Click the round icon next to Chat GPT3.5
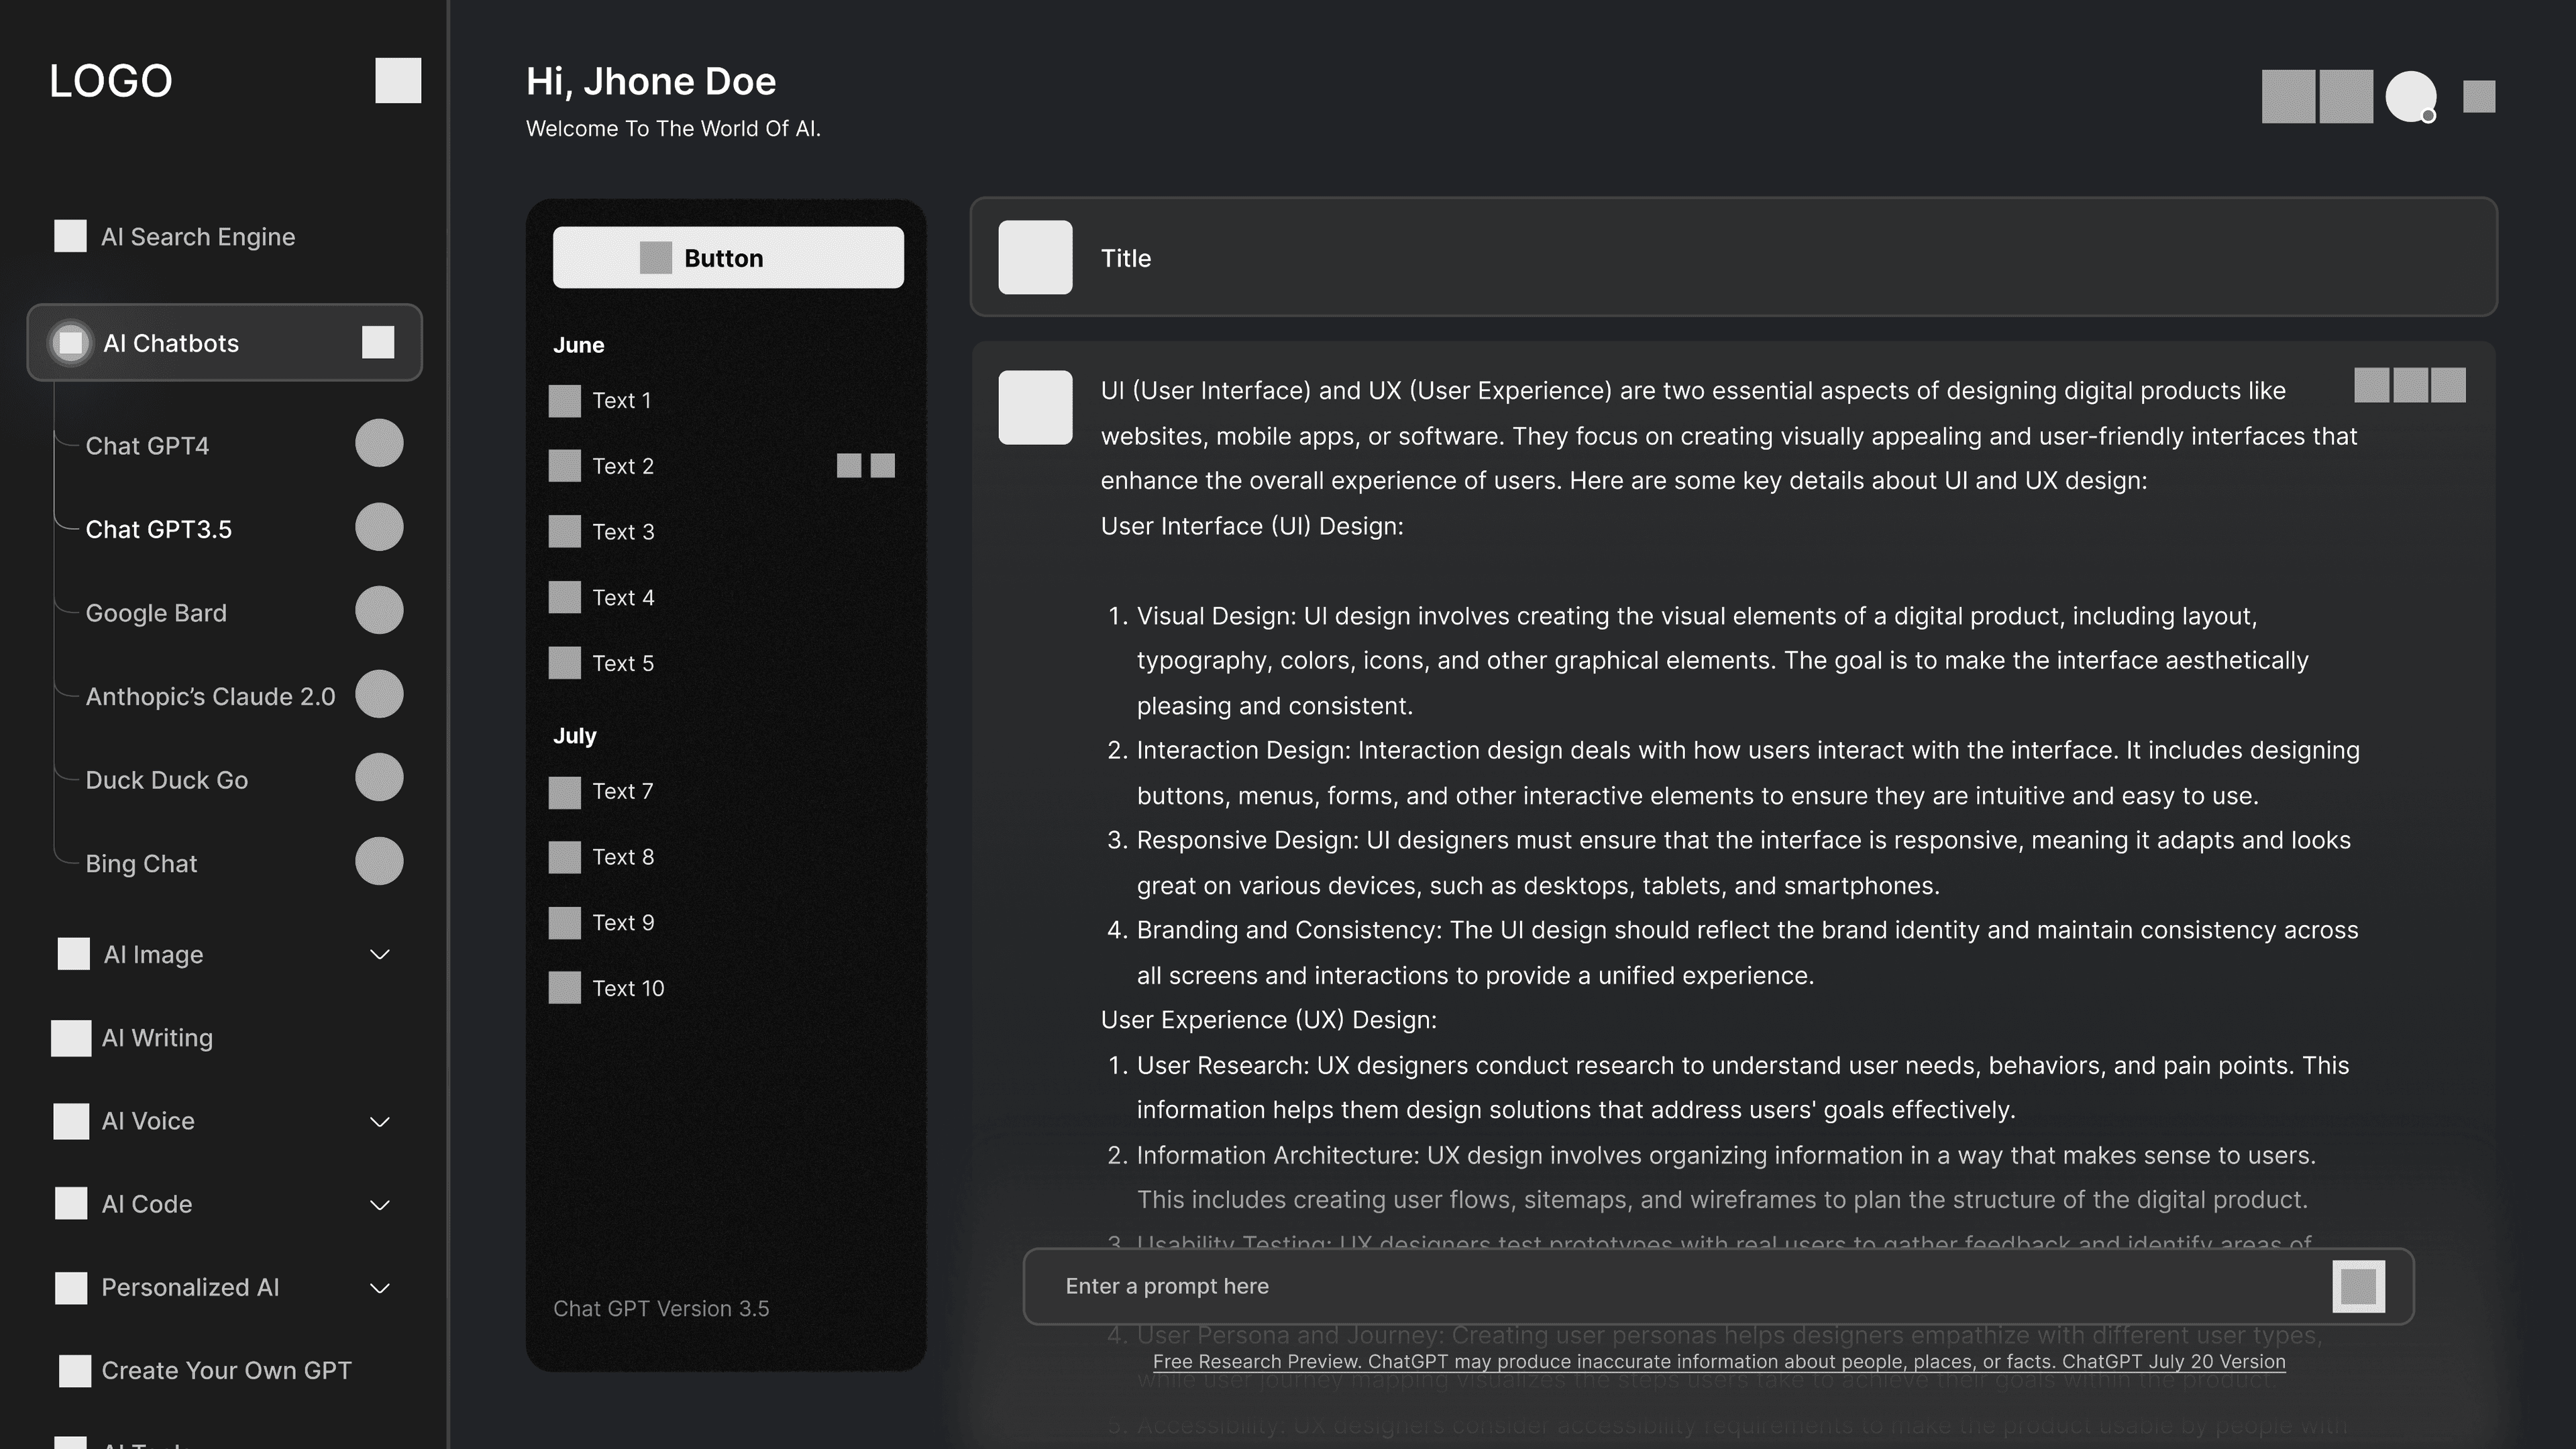2576x1449 pixels. [x=379, y=527]
